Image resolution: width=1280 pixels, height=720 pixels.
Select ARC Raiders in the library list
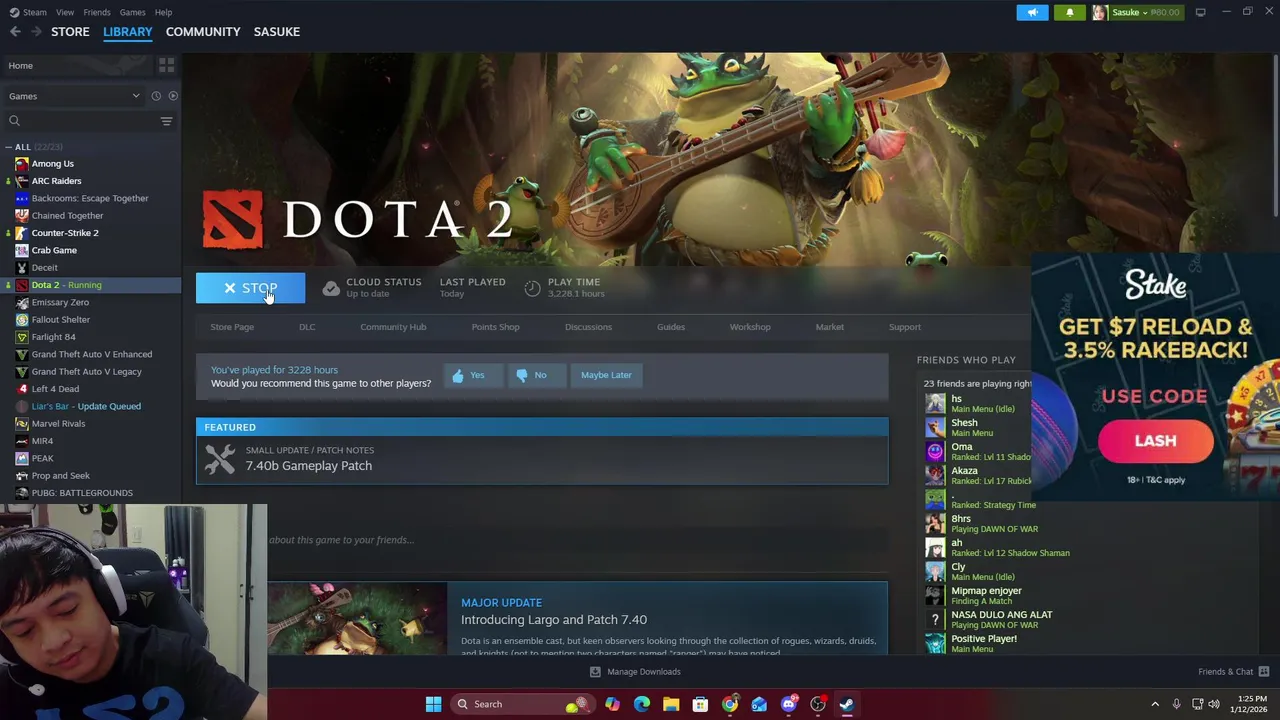click(x=56, y=181)
